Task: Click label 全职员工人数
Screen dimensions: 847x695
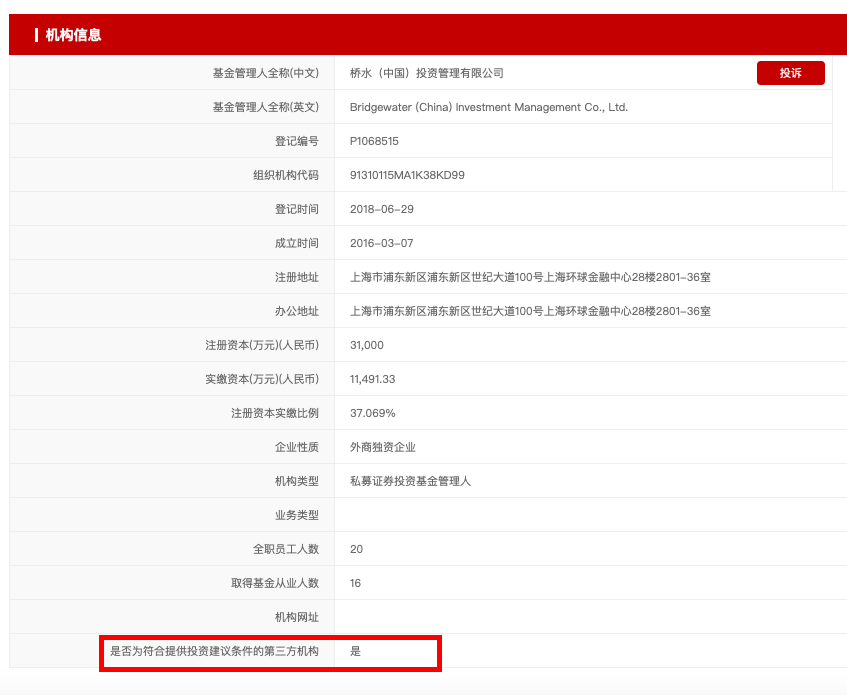Action: click(286, 549)
